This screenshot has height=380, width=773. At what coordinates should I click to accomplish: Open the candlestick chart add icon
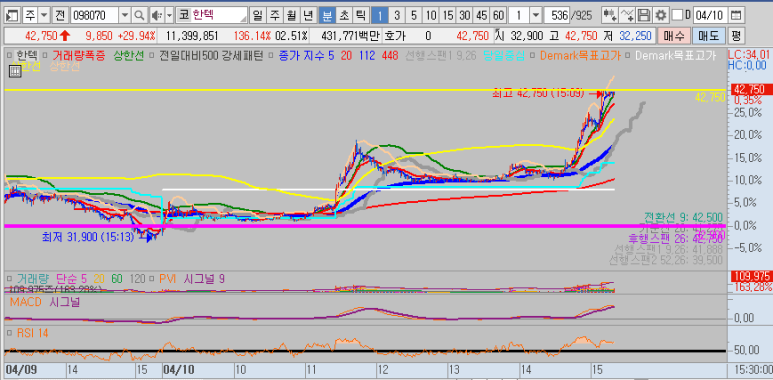tap(610, 15)
